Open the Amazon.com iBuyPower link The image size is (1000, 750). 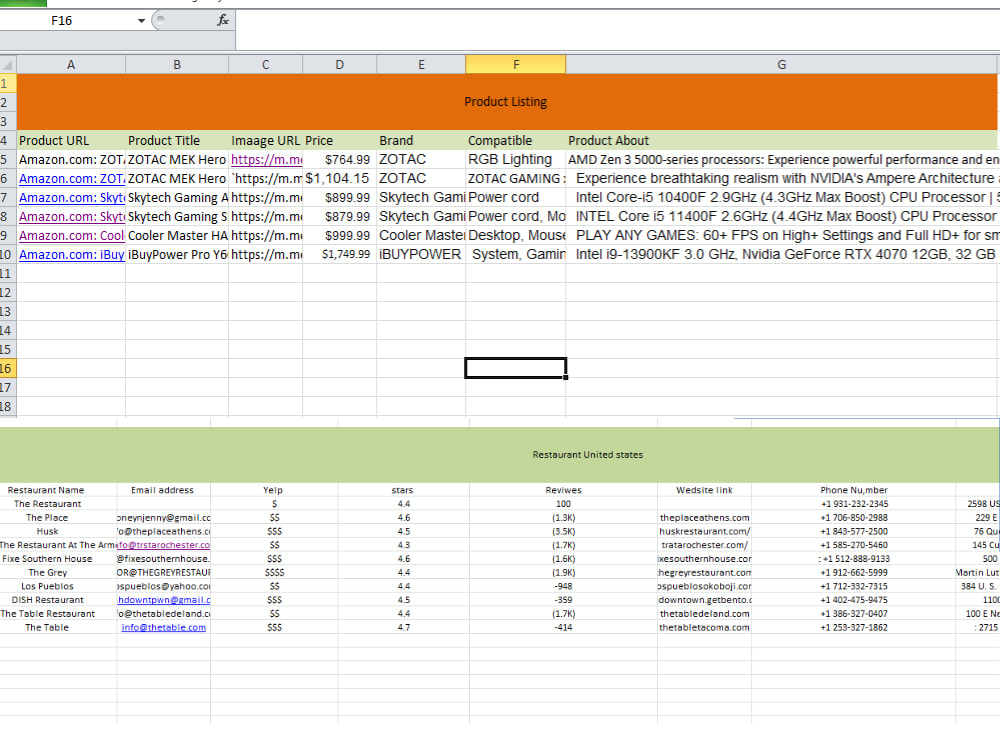point(70,254)
